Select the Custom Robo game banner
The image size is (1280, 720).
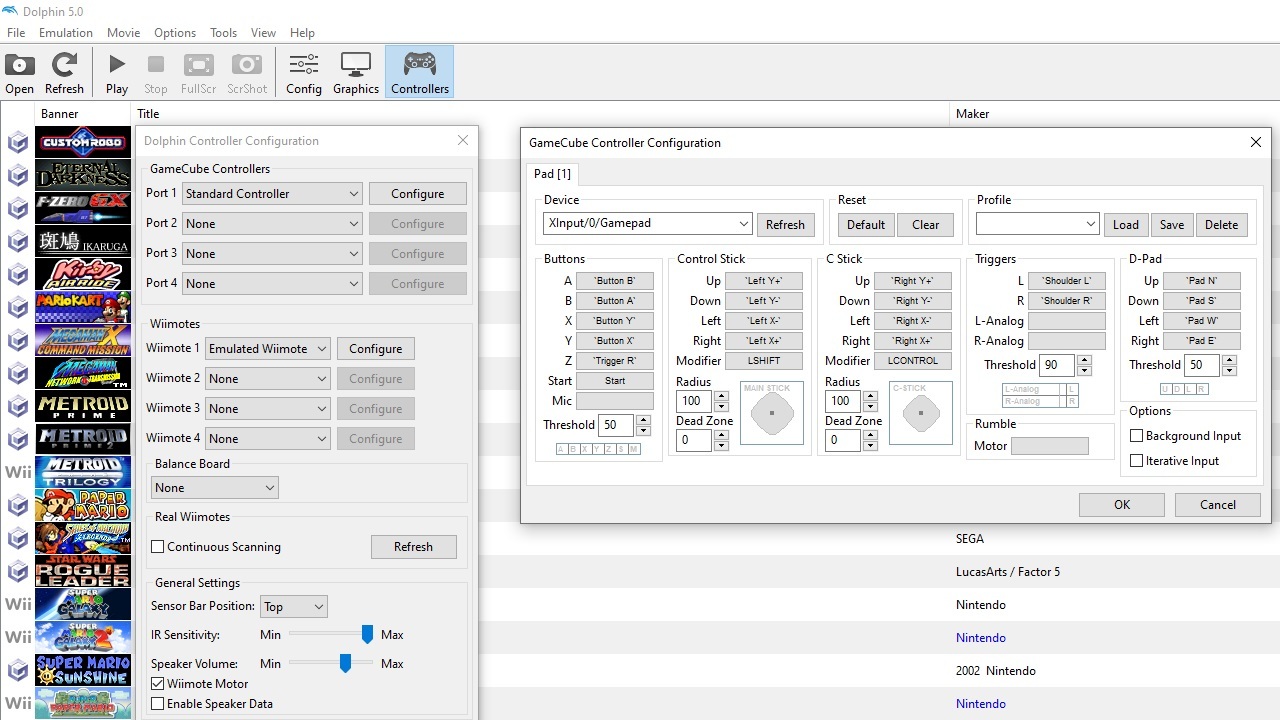(x=83, y=142)
